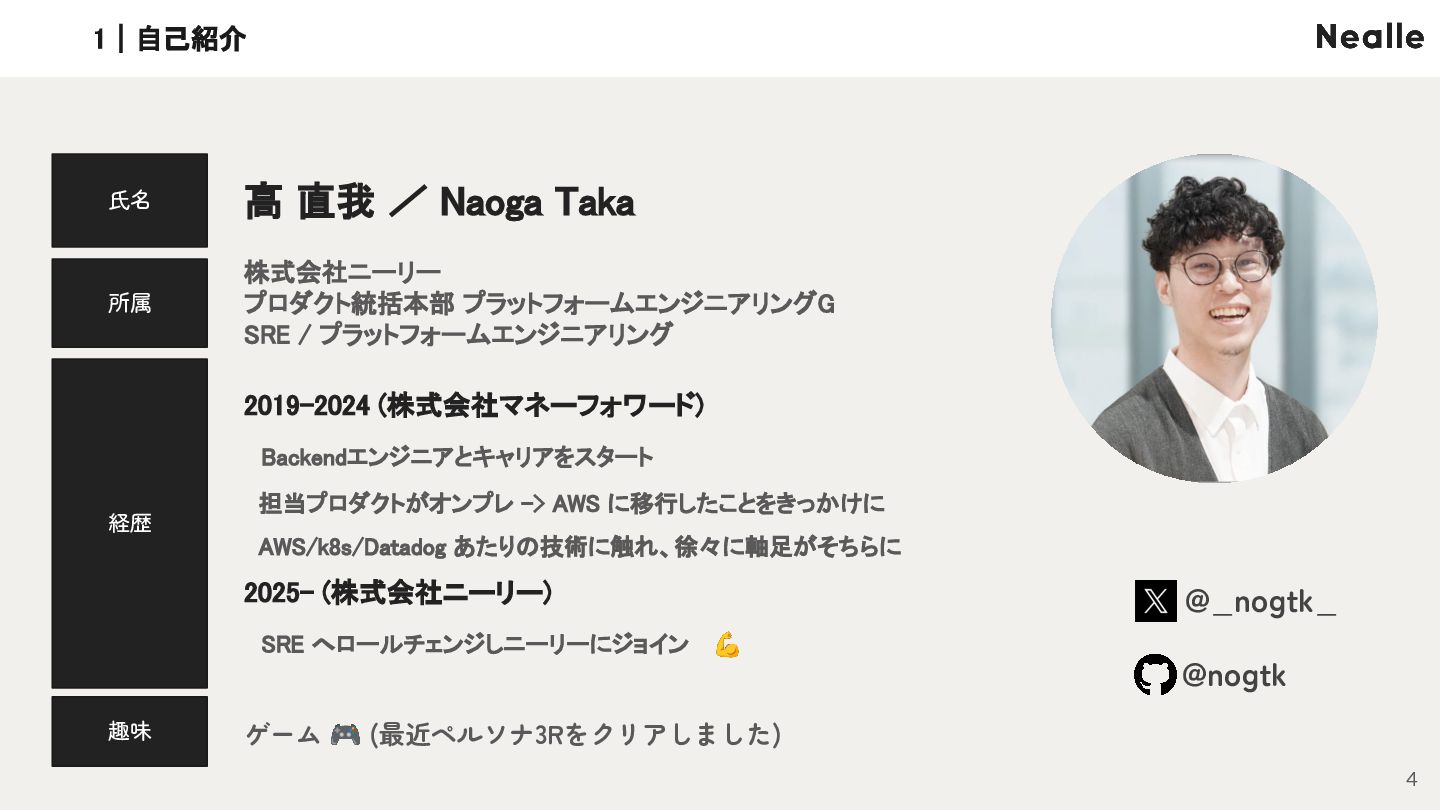1440x810 pixels.
Task: Click the name 高 直我 / Naoga Taka
Action: tap(440, 202)
